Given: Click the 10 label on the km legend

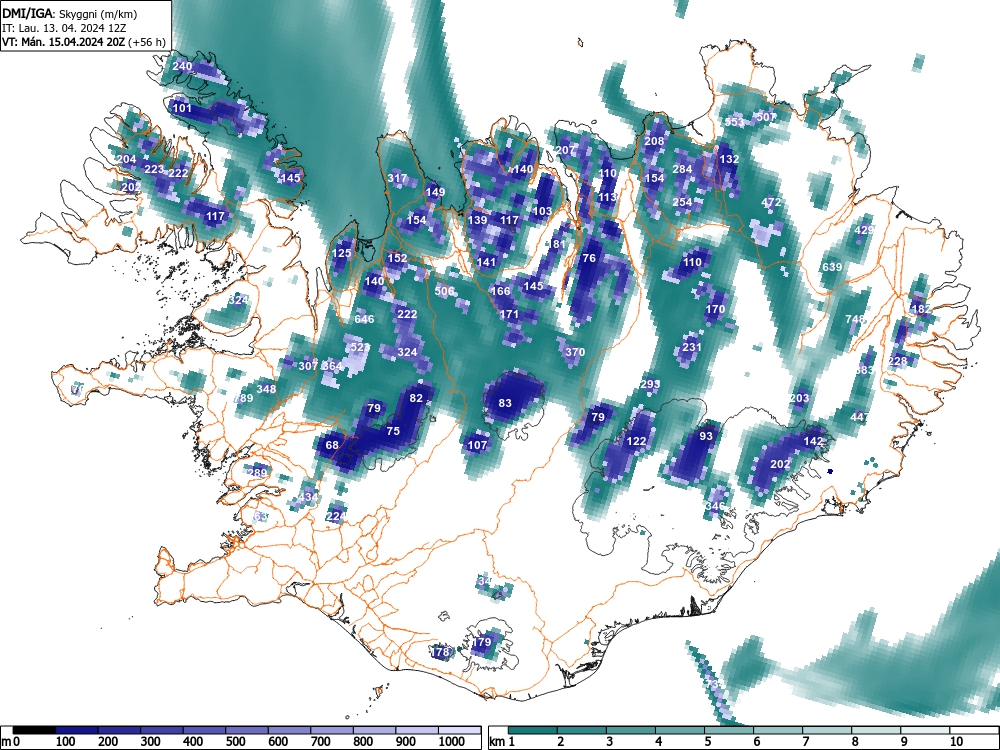Looking at the screenshot, I should point(955,742).
